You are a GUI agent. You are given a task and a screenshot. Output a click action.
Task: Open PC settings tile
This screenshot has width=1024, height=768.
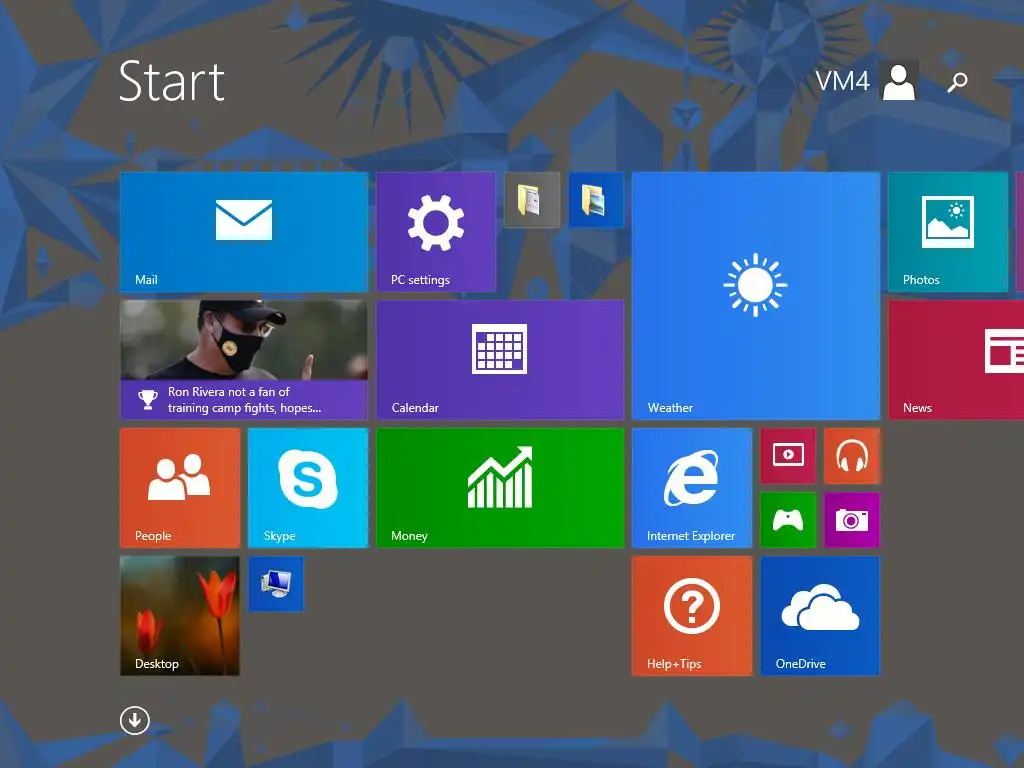[x=436, y=232]
